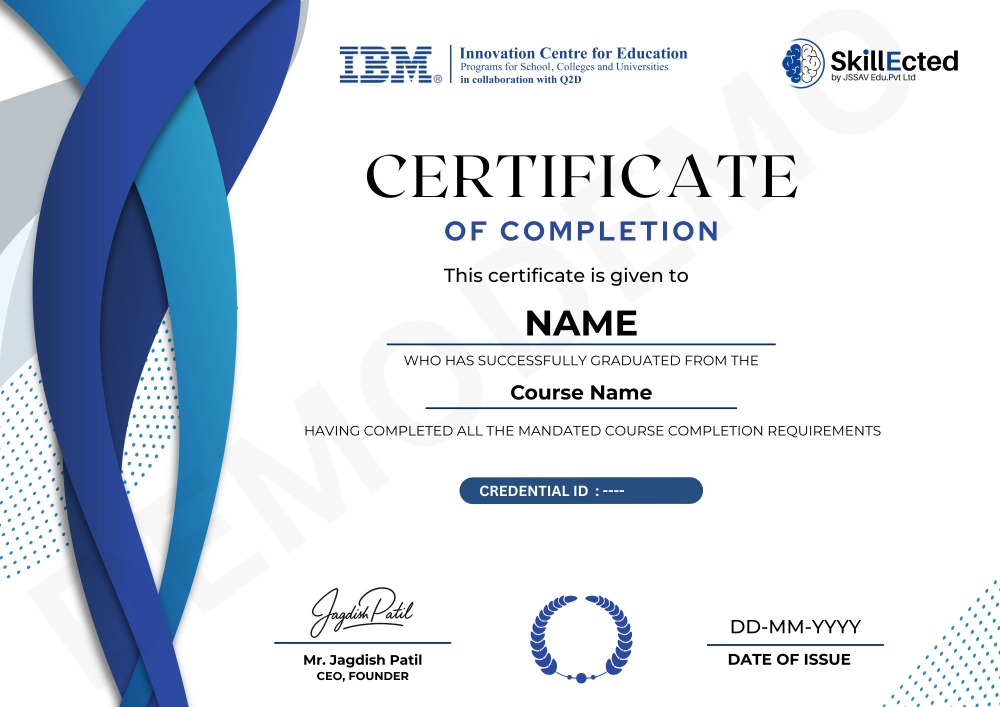Click the Jagdish Patil handwritten signature
This screenshot has width=1000, height=707.
pos(362,612)
